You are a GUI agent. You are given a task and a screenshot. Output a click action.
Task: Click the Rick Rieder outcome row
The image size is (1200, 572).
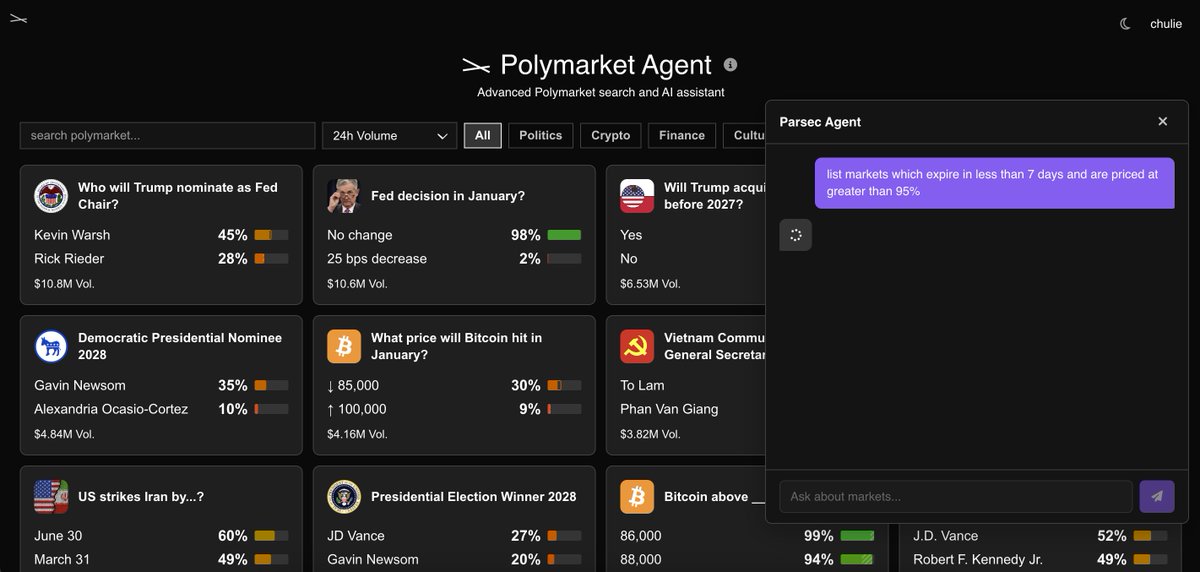click(x=161, y=259)
